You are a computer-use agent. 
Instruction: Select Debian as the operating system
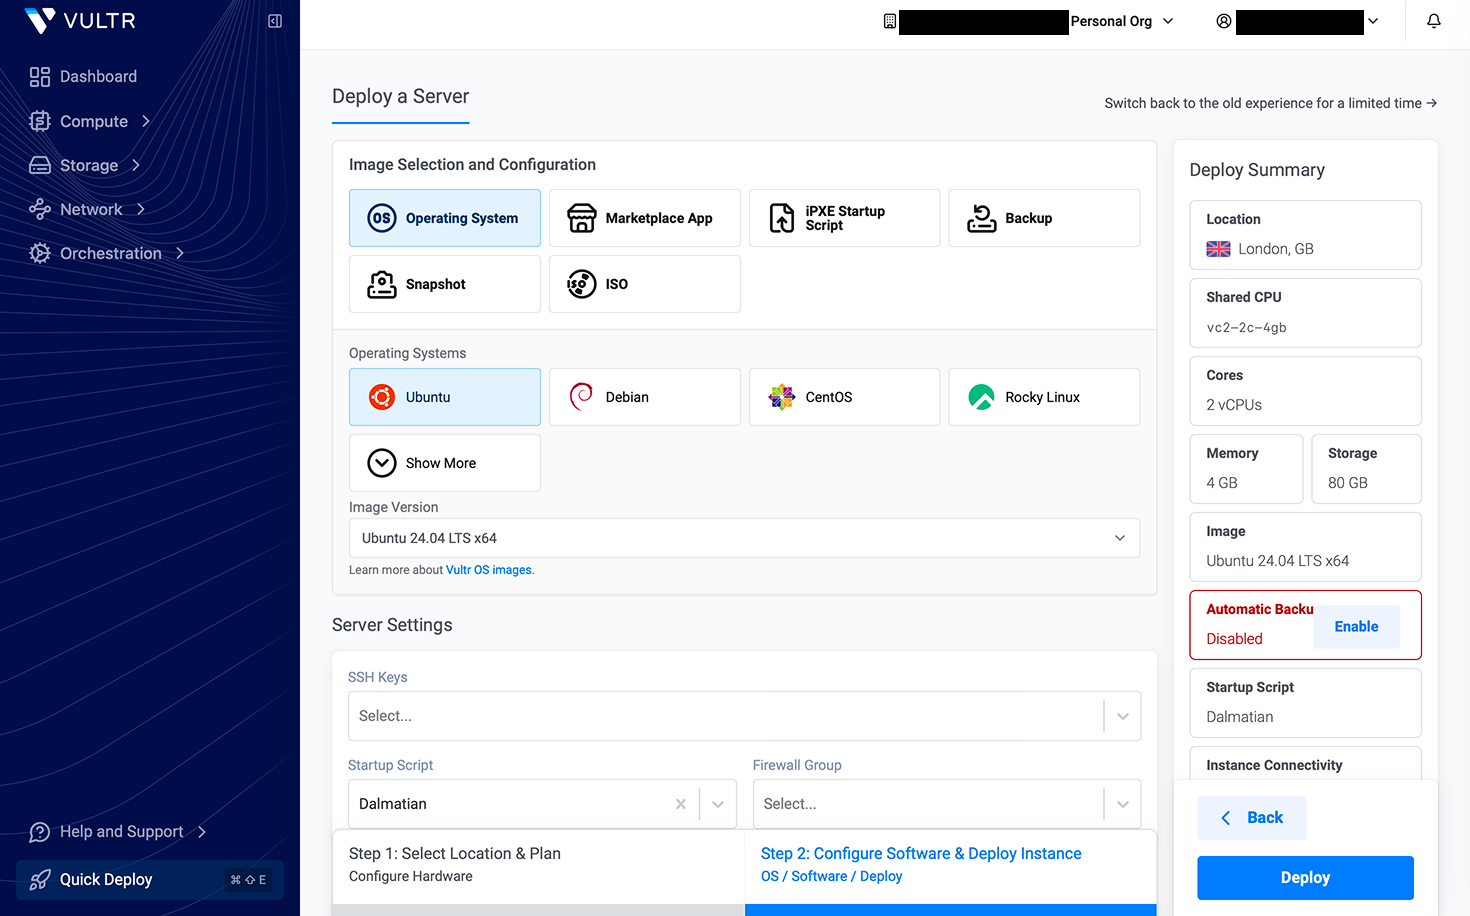[645, 397]
